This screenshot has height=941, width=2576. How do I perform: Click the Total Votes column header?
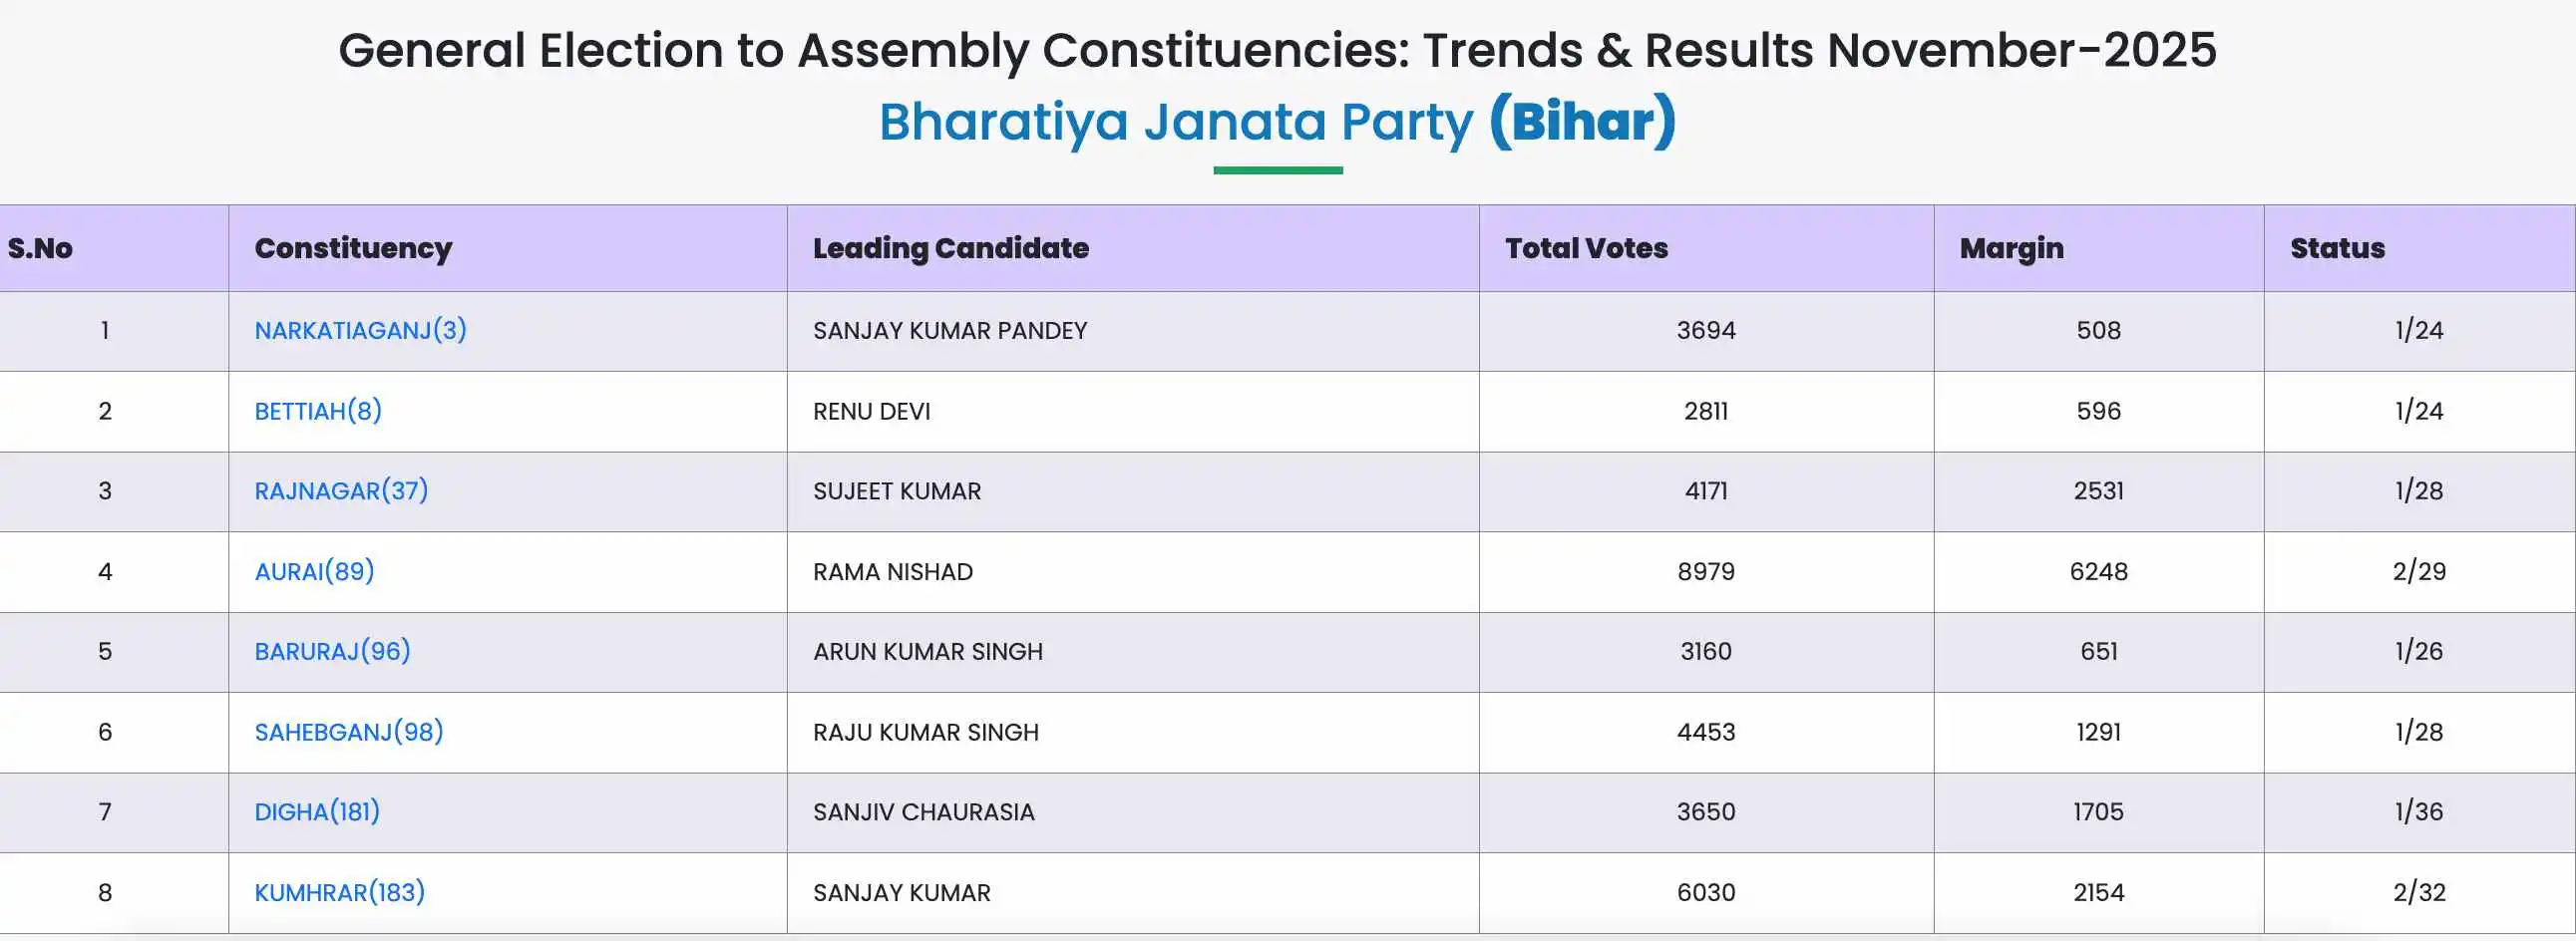click(1586, 248)
